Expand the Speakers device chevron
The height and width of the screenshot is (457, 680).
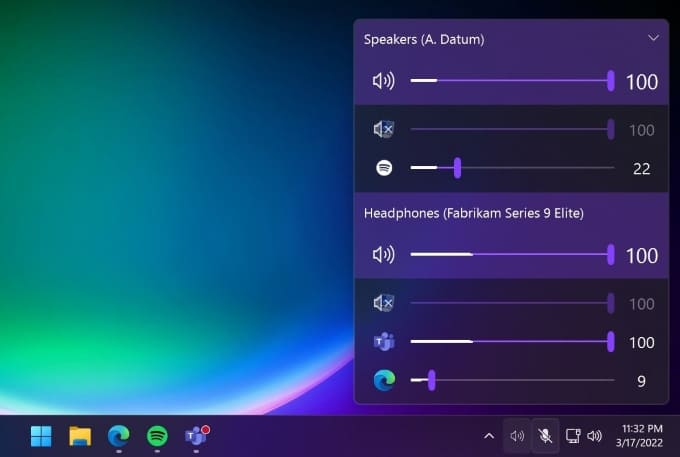click(x=654, y=38)
